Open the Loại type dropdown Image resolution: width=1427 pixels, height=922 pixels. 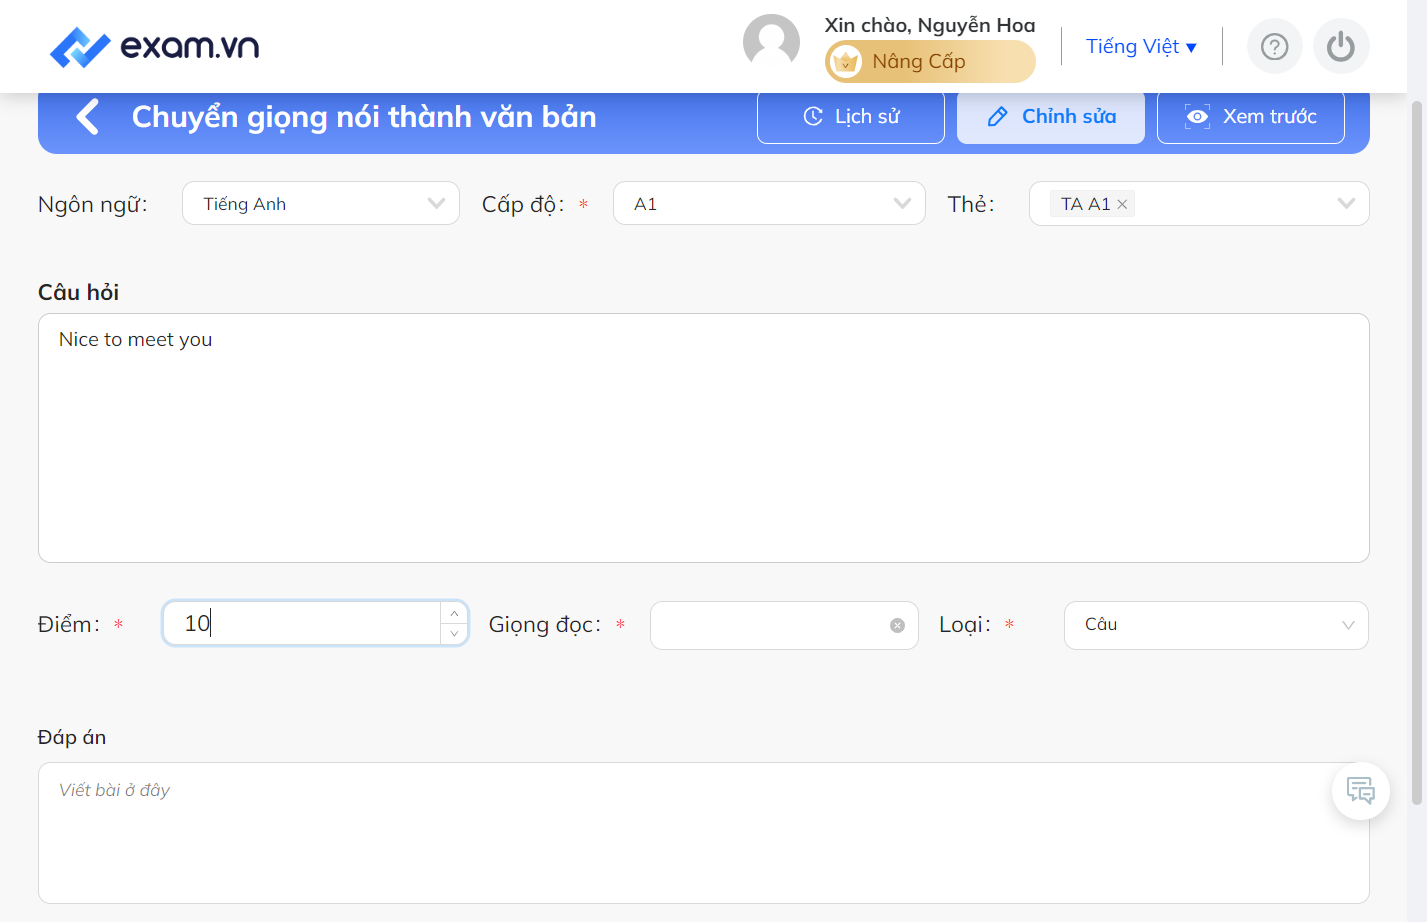pos(1216,625)
